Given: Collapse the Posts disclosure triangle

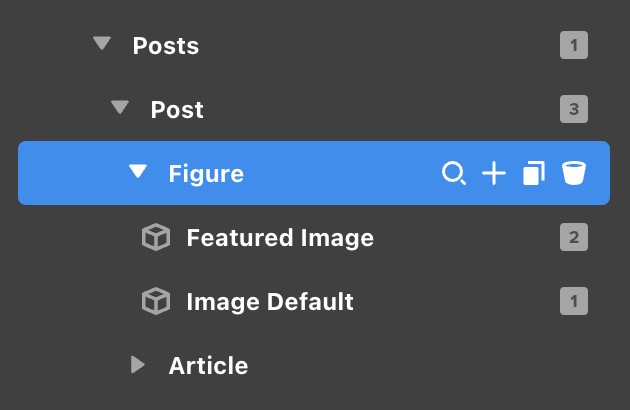Looking at the screenshot, I should 101,45.
